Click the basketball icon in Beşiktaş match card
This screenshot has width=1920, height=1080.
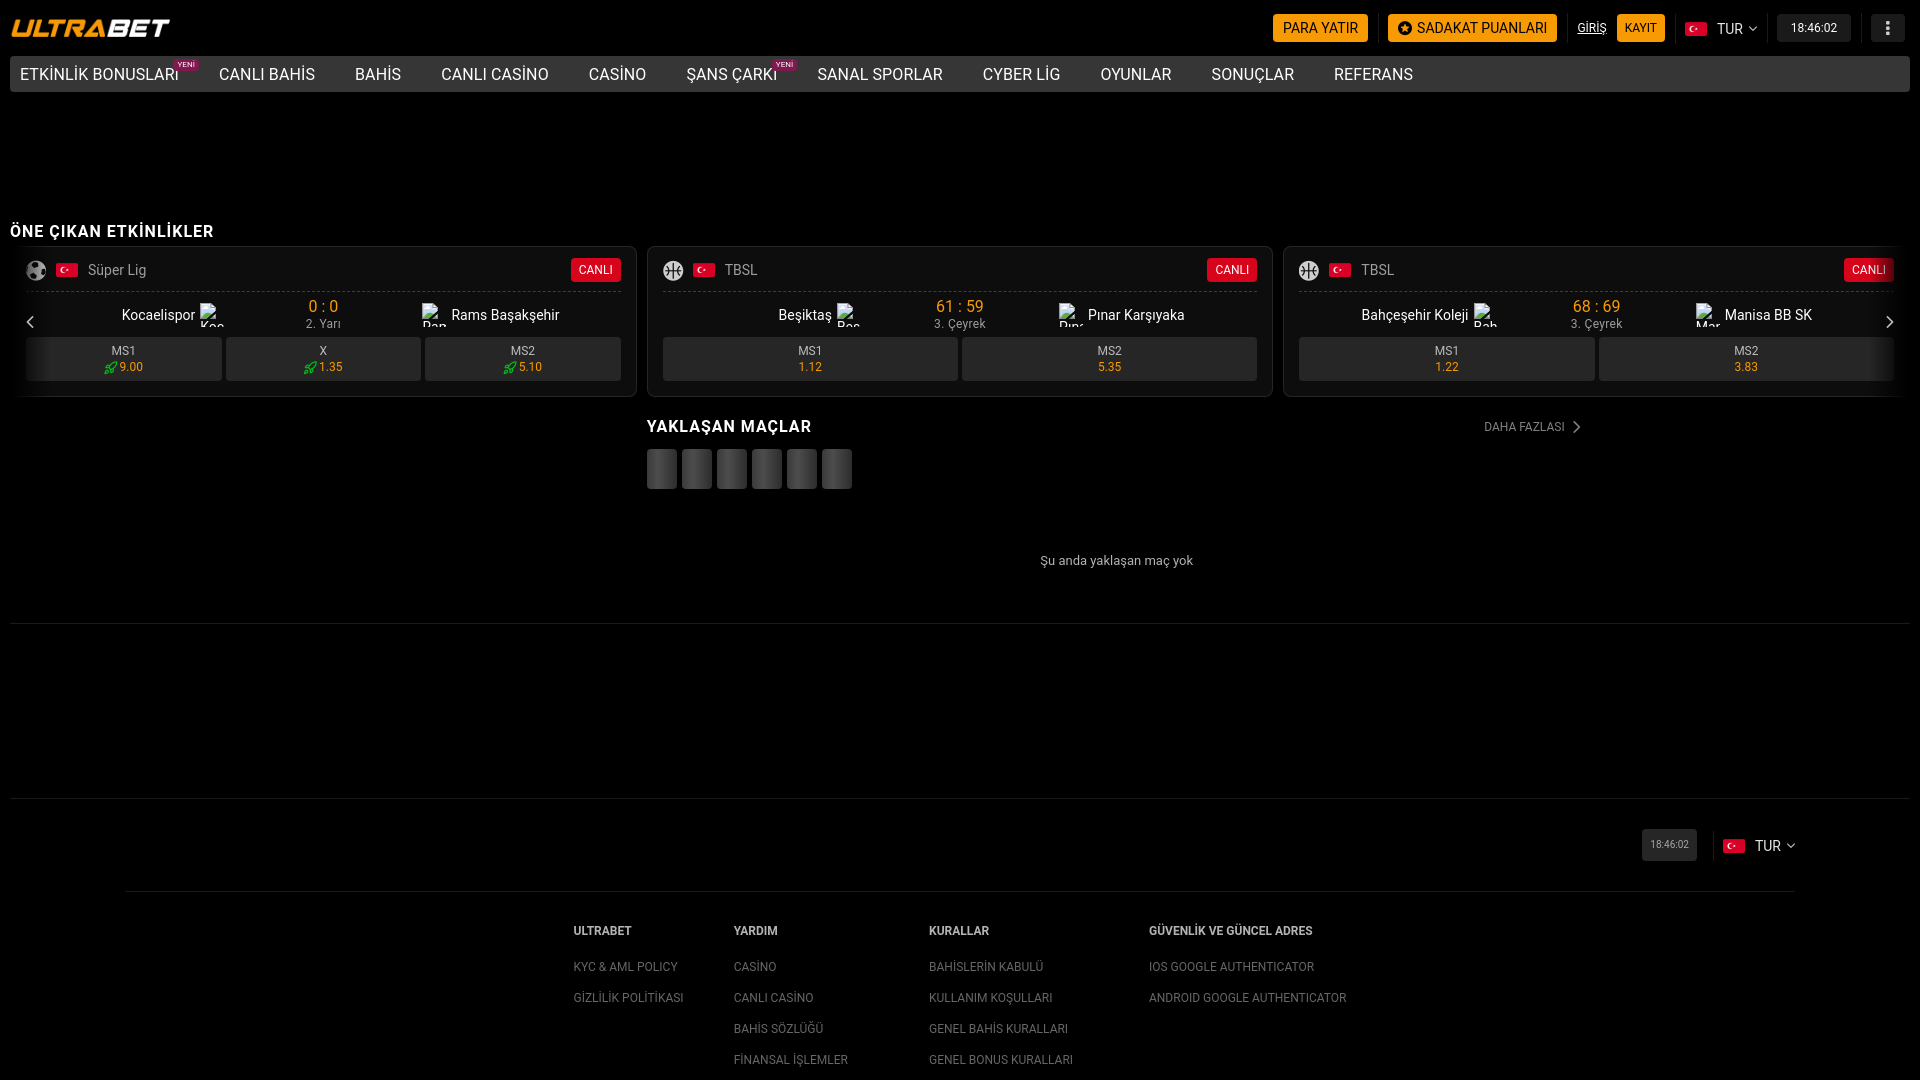pos(673,270)
